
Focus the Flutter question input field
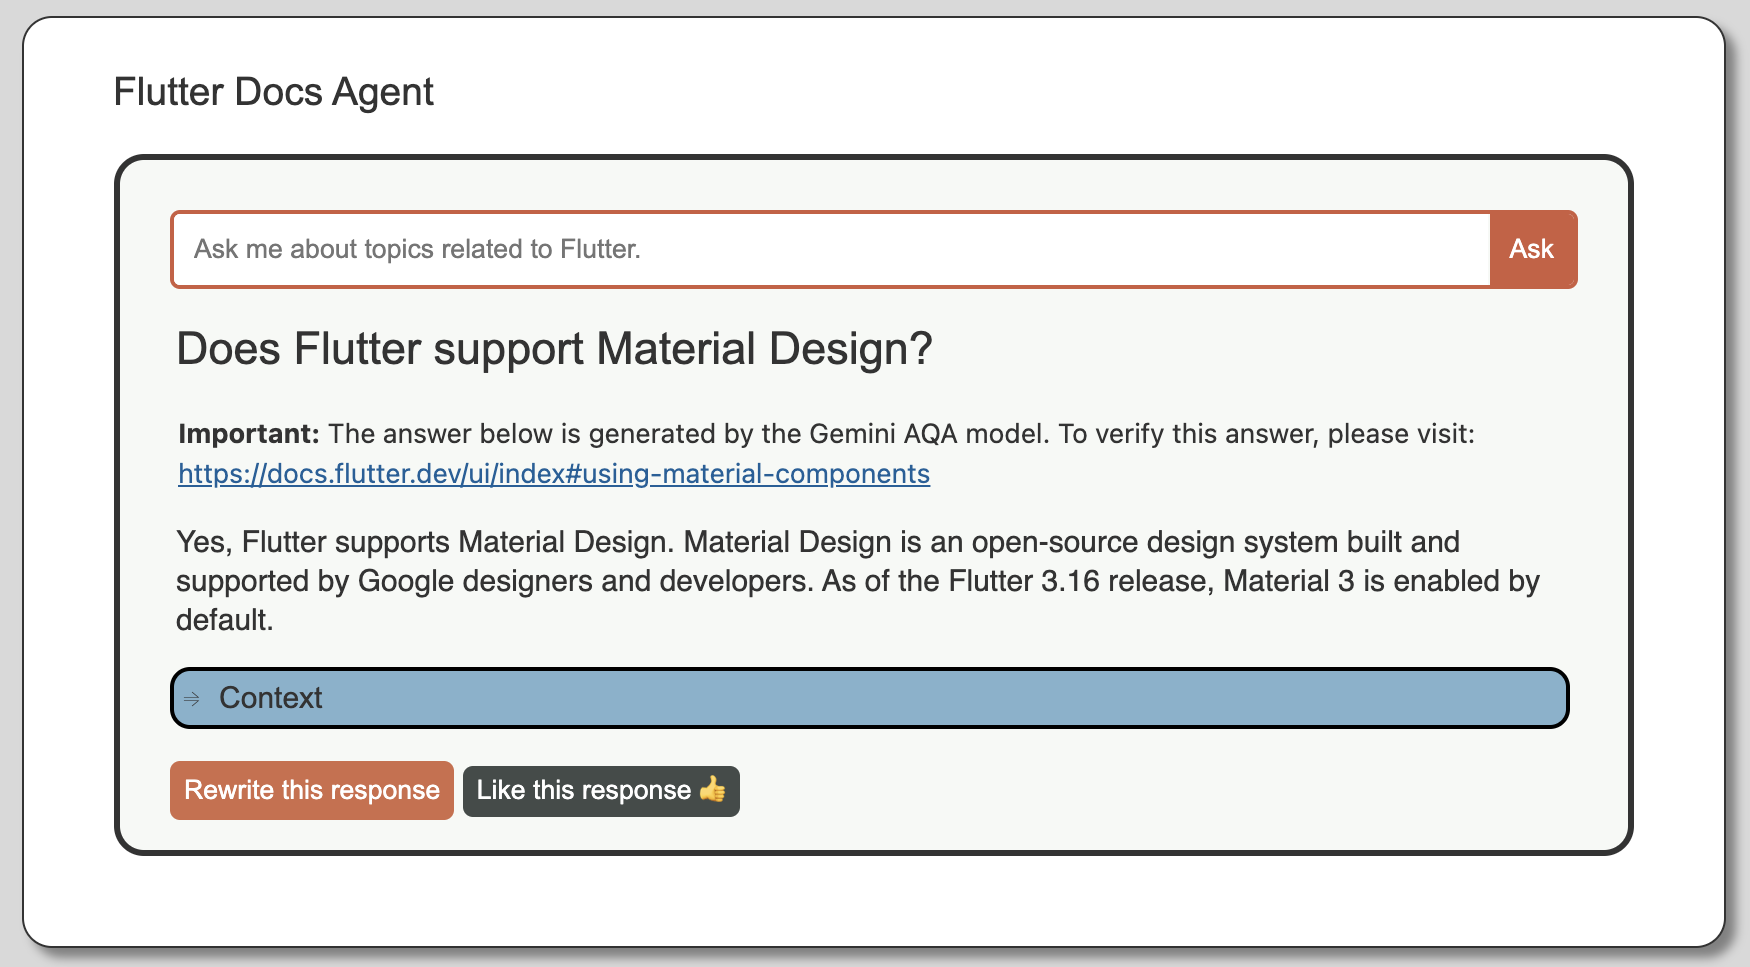[x=830, y=249]
